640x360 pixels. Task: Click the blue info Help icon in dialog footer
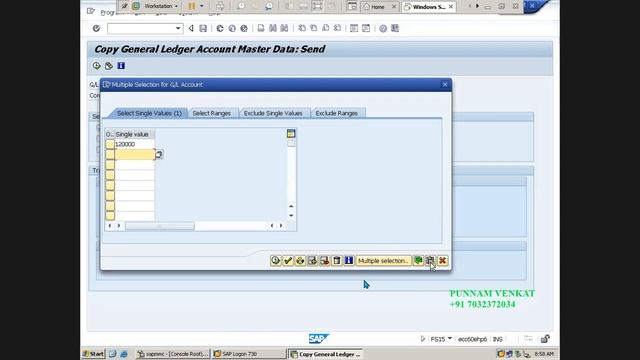(349, 260)
